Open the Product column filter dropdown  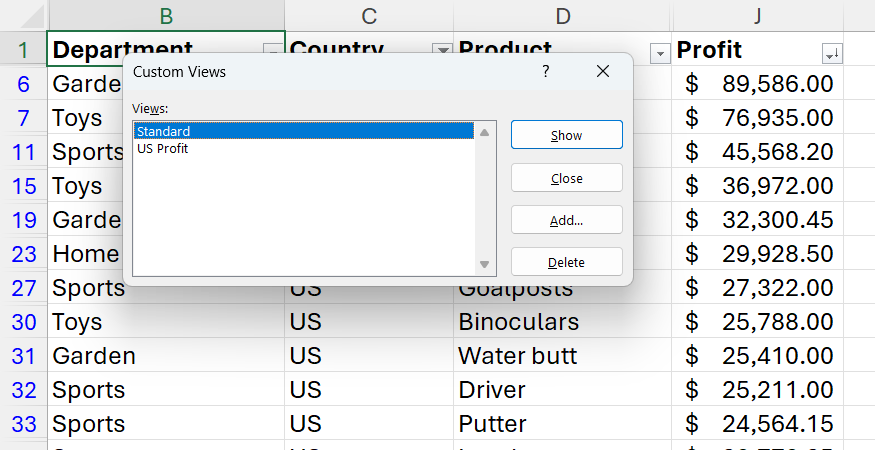pos(660,54)
